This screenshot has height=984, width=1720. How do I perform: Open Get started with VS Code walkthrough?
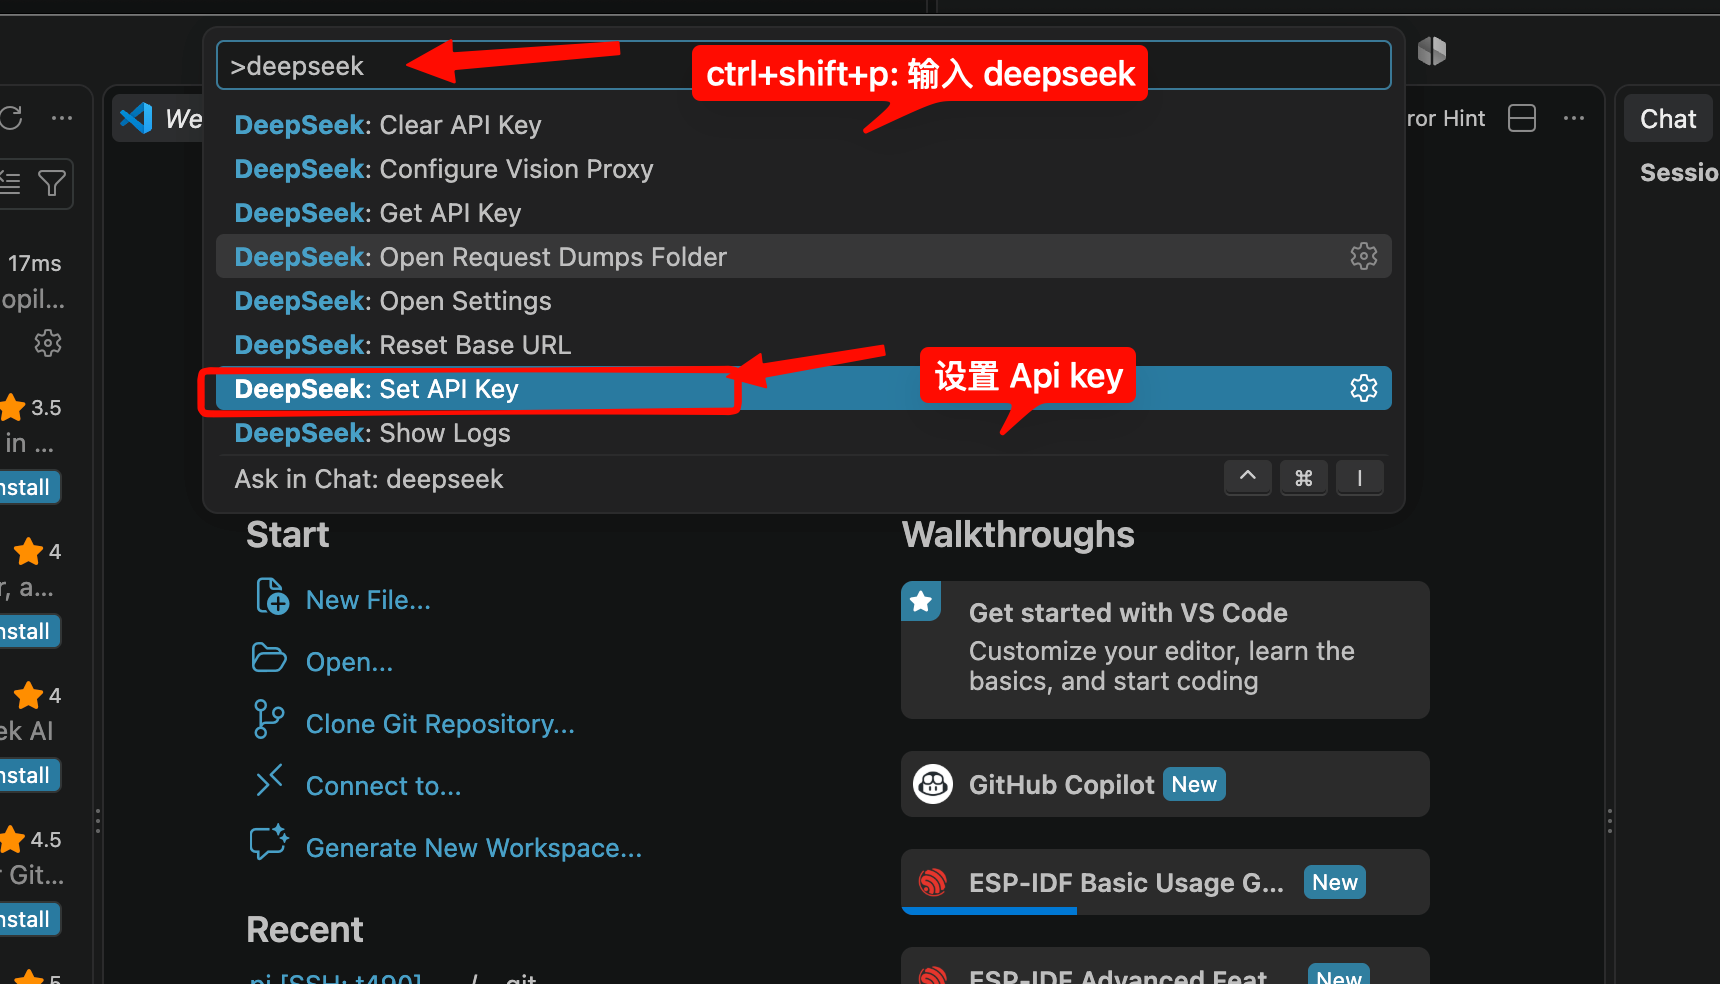click(x=1165, y=650)
